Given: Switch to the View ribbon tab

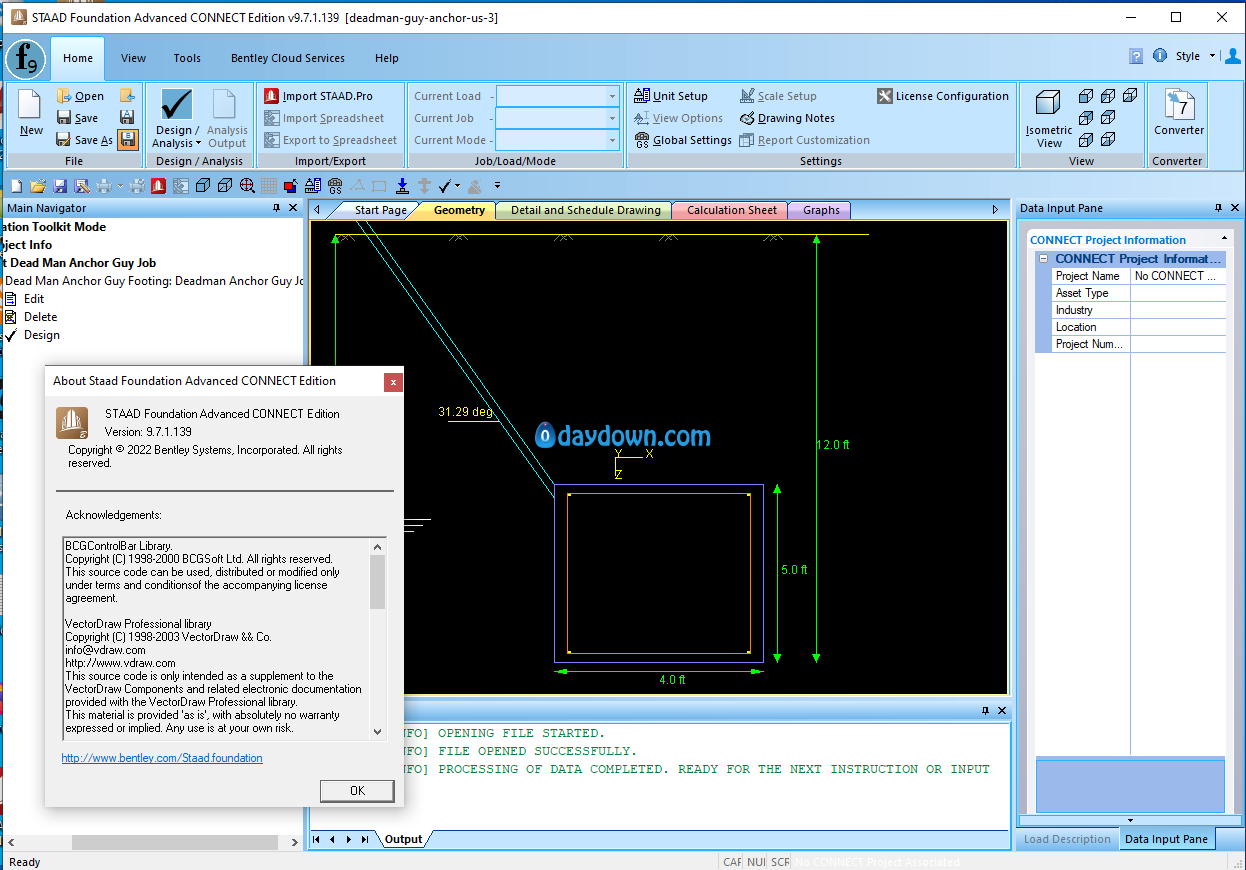Looking at the screenshot, I should (x=133, y=58).
